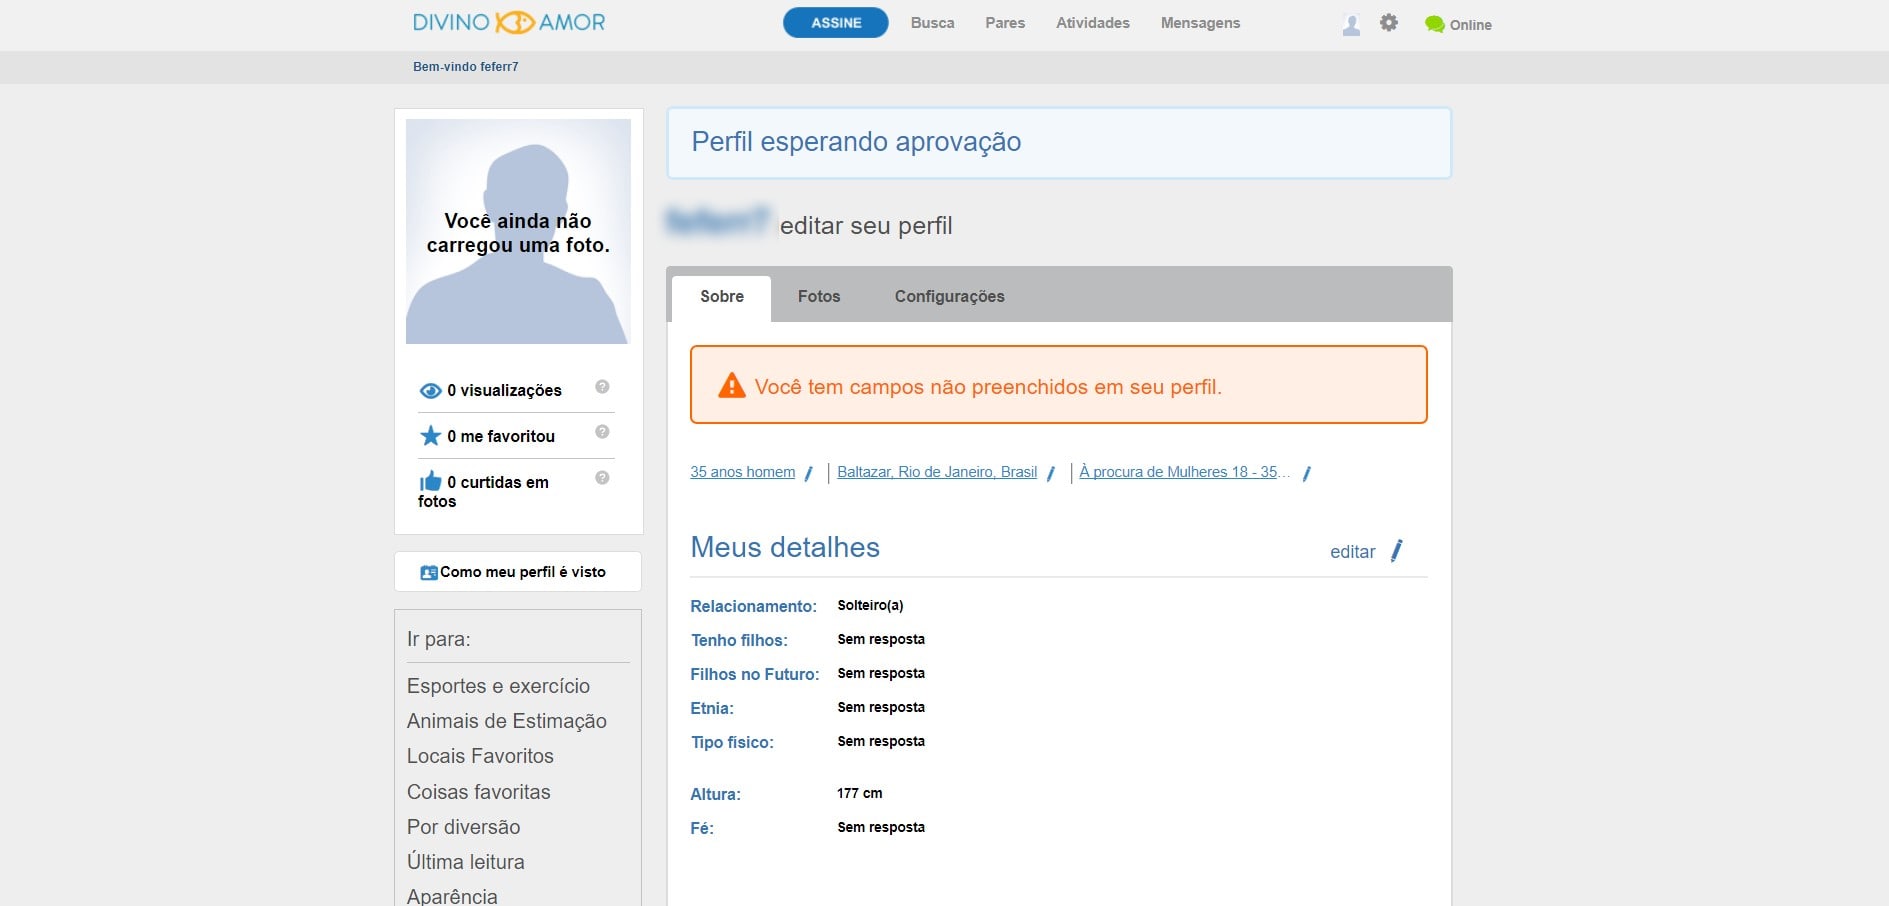Click the Bem-vindo feferr7 text
1889x906 pixels.
pyautogui.click(x=466, y=67)
